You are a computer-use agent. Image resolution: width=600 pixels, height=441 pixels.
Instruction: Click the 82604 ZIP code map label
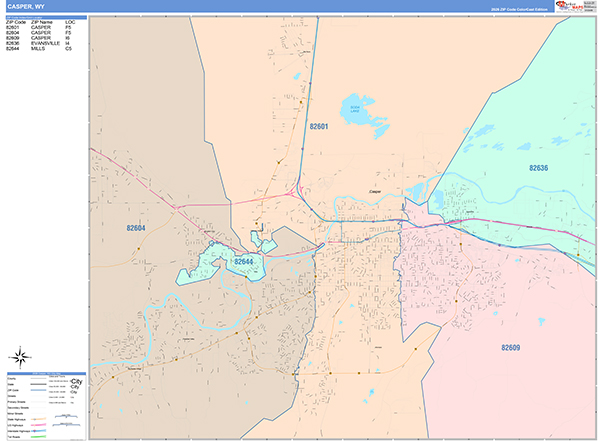pos(136,228)
